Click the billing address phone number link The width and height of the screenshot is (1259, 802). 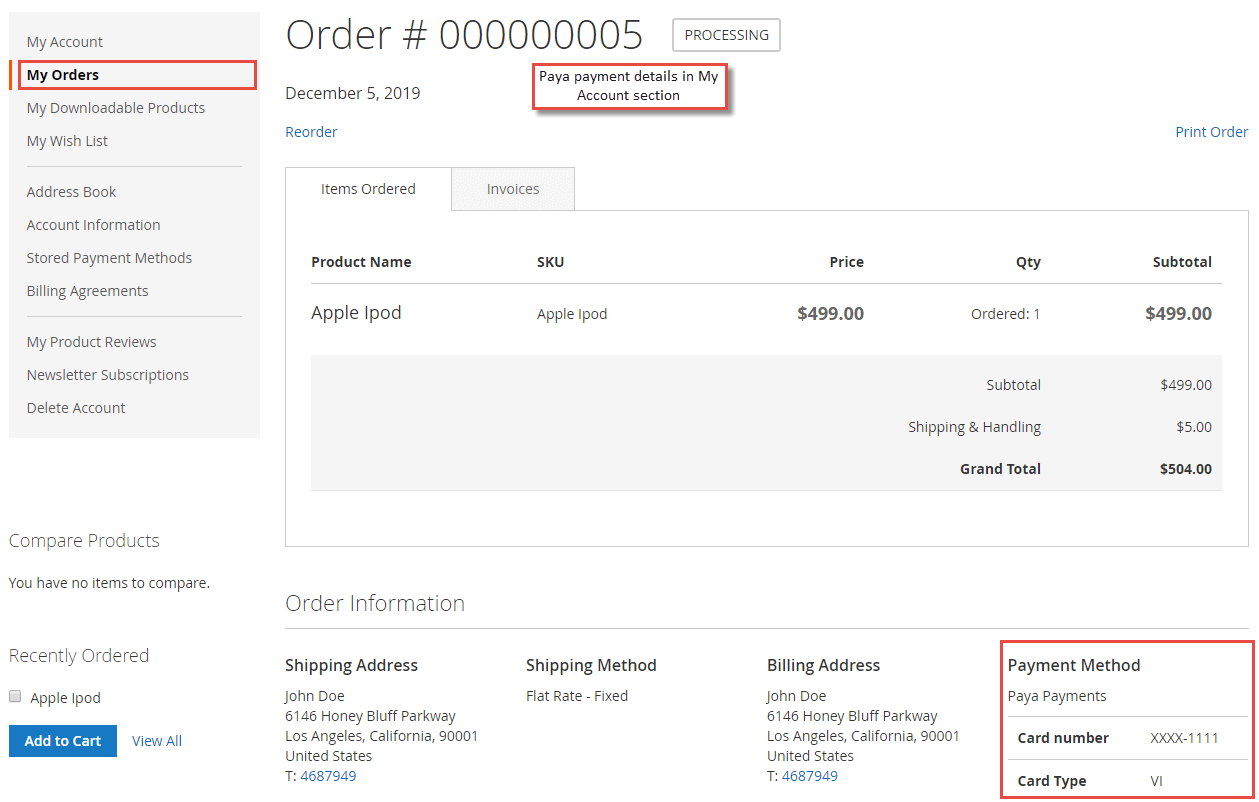[x=810, y=776]
